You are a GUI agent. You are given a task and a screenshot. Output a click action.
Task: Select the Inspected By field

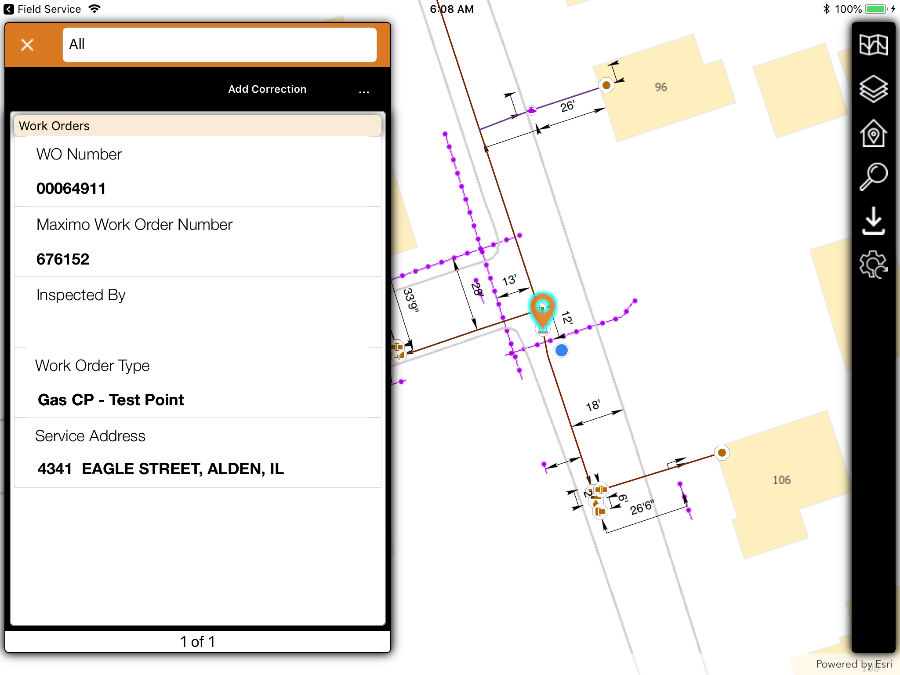pyautogui.click(x=197, y=312)
